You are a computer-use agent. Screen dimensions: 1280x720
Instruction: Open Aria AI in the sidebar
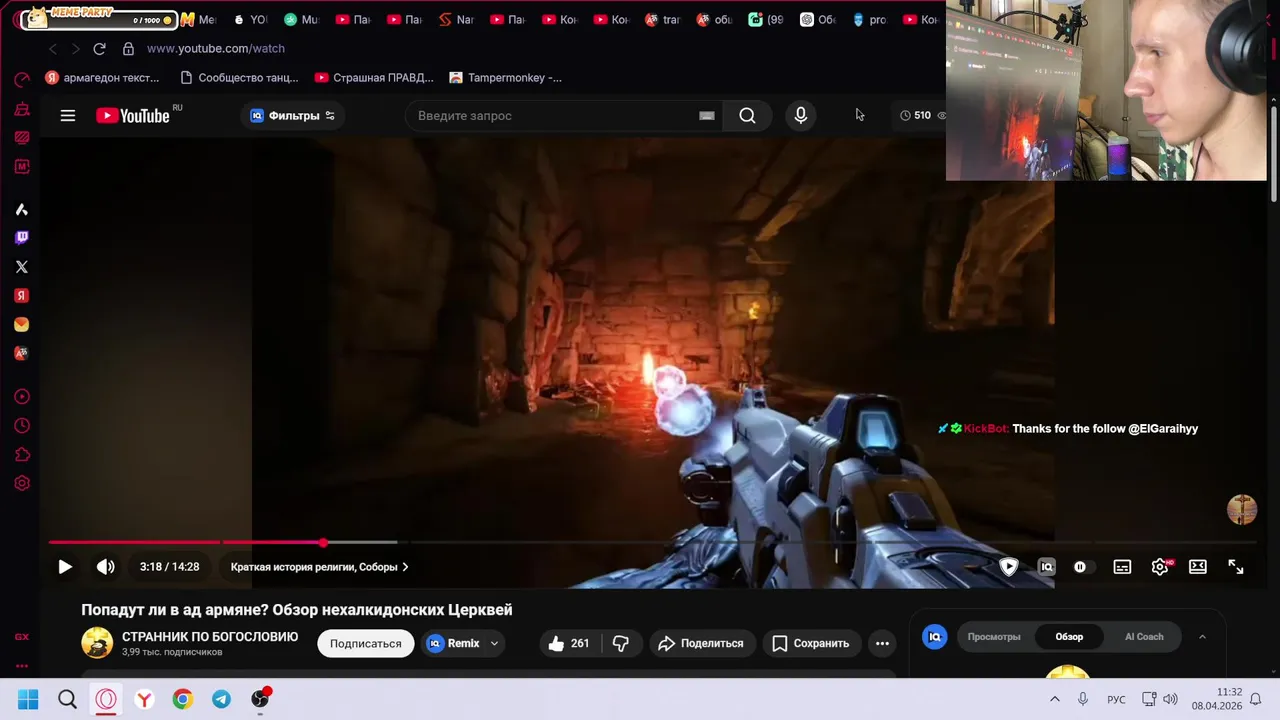22,209
